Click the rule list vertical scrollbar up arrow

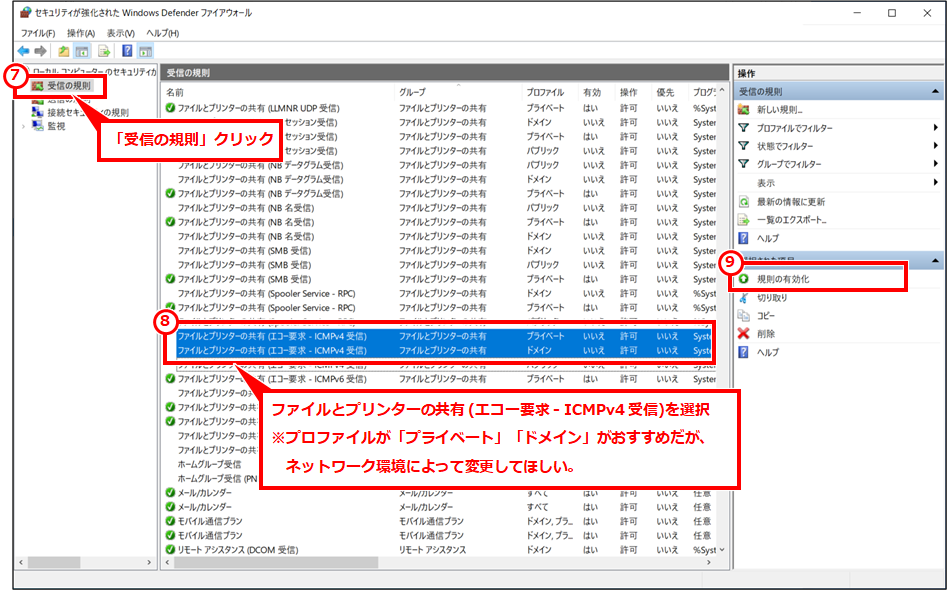point(722,91)
